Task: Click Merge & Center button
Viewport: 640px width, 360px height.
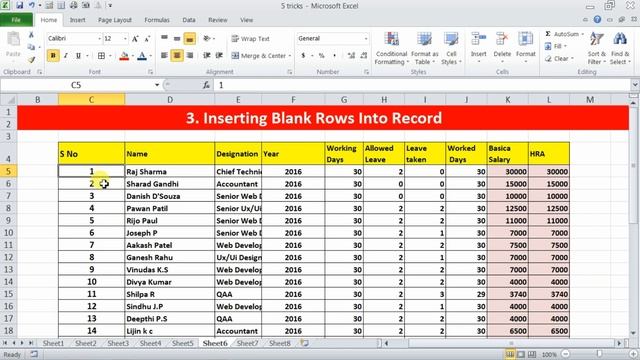Action: tap(259, 56)
